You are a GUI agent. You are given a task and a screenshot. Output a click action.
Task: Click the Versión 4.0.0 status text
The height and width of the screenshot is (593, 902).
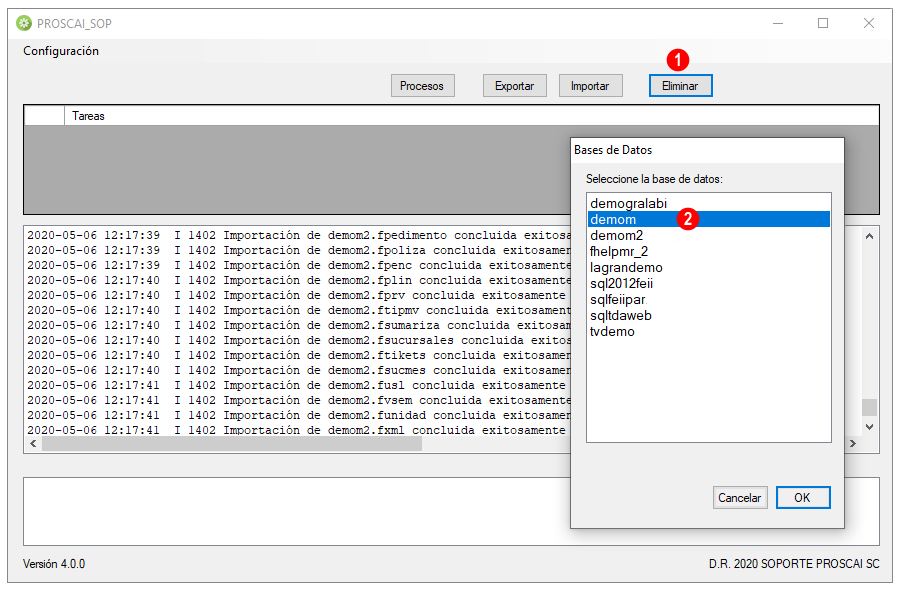click(54, 564)
